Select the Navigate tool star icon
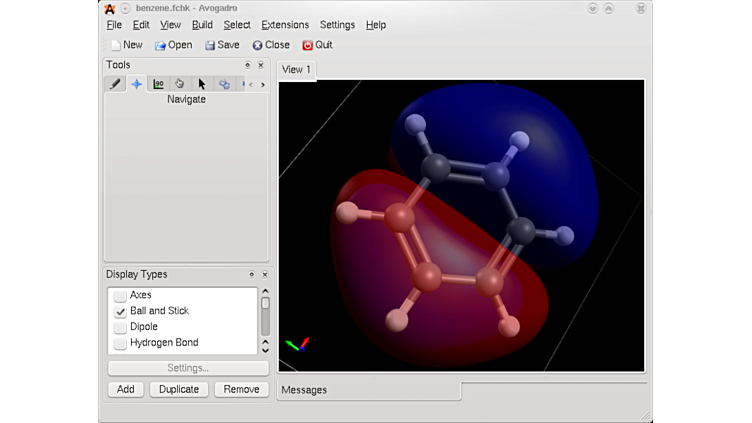The image size is (752, 423). point(137,84)
